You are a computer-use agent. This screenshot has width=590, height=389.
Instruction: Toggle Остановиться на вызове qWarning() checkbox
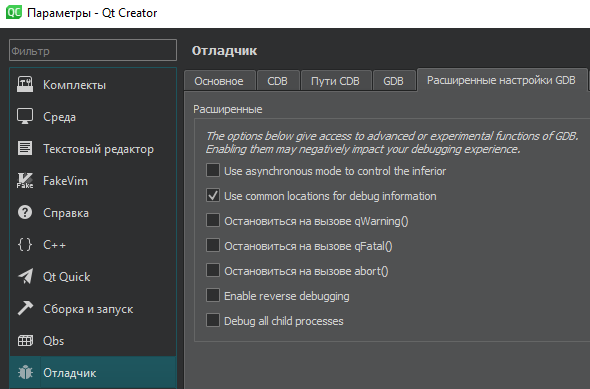213,220
